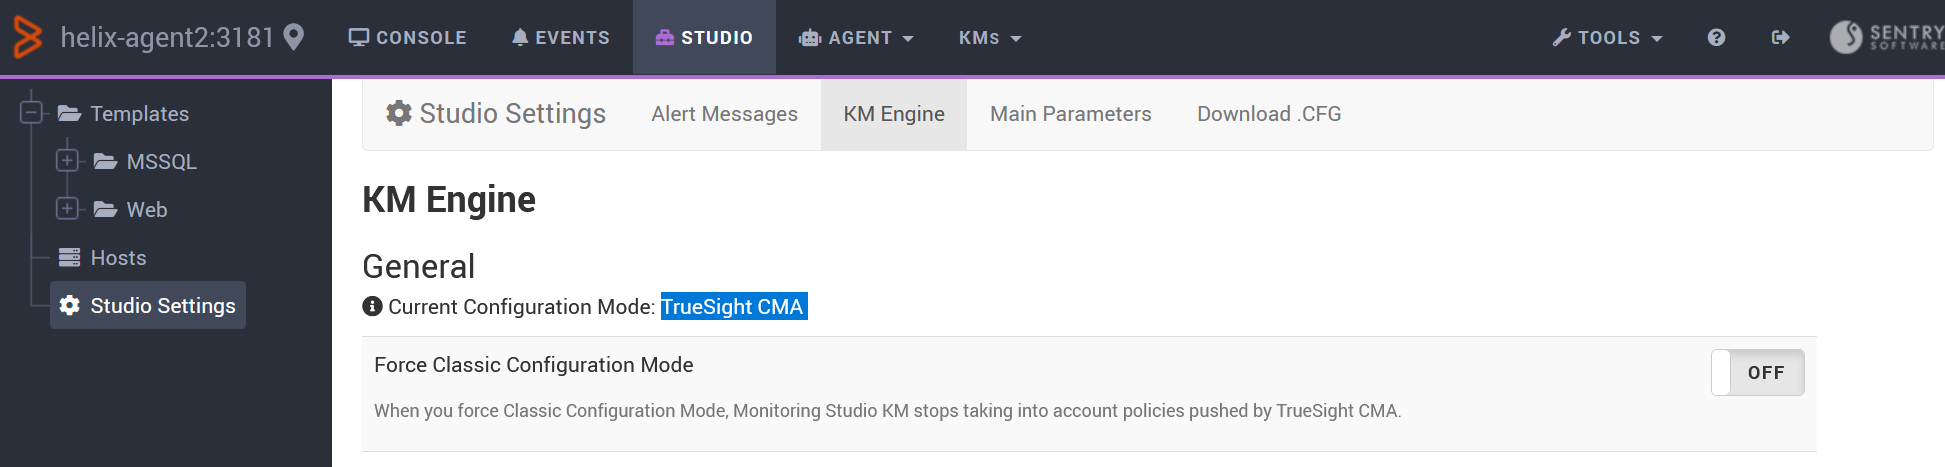Click the description about policies pushed by TrueSight CMA
1945x467 pixels.
point(887,411)
